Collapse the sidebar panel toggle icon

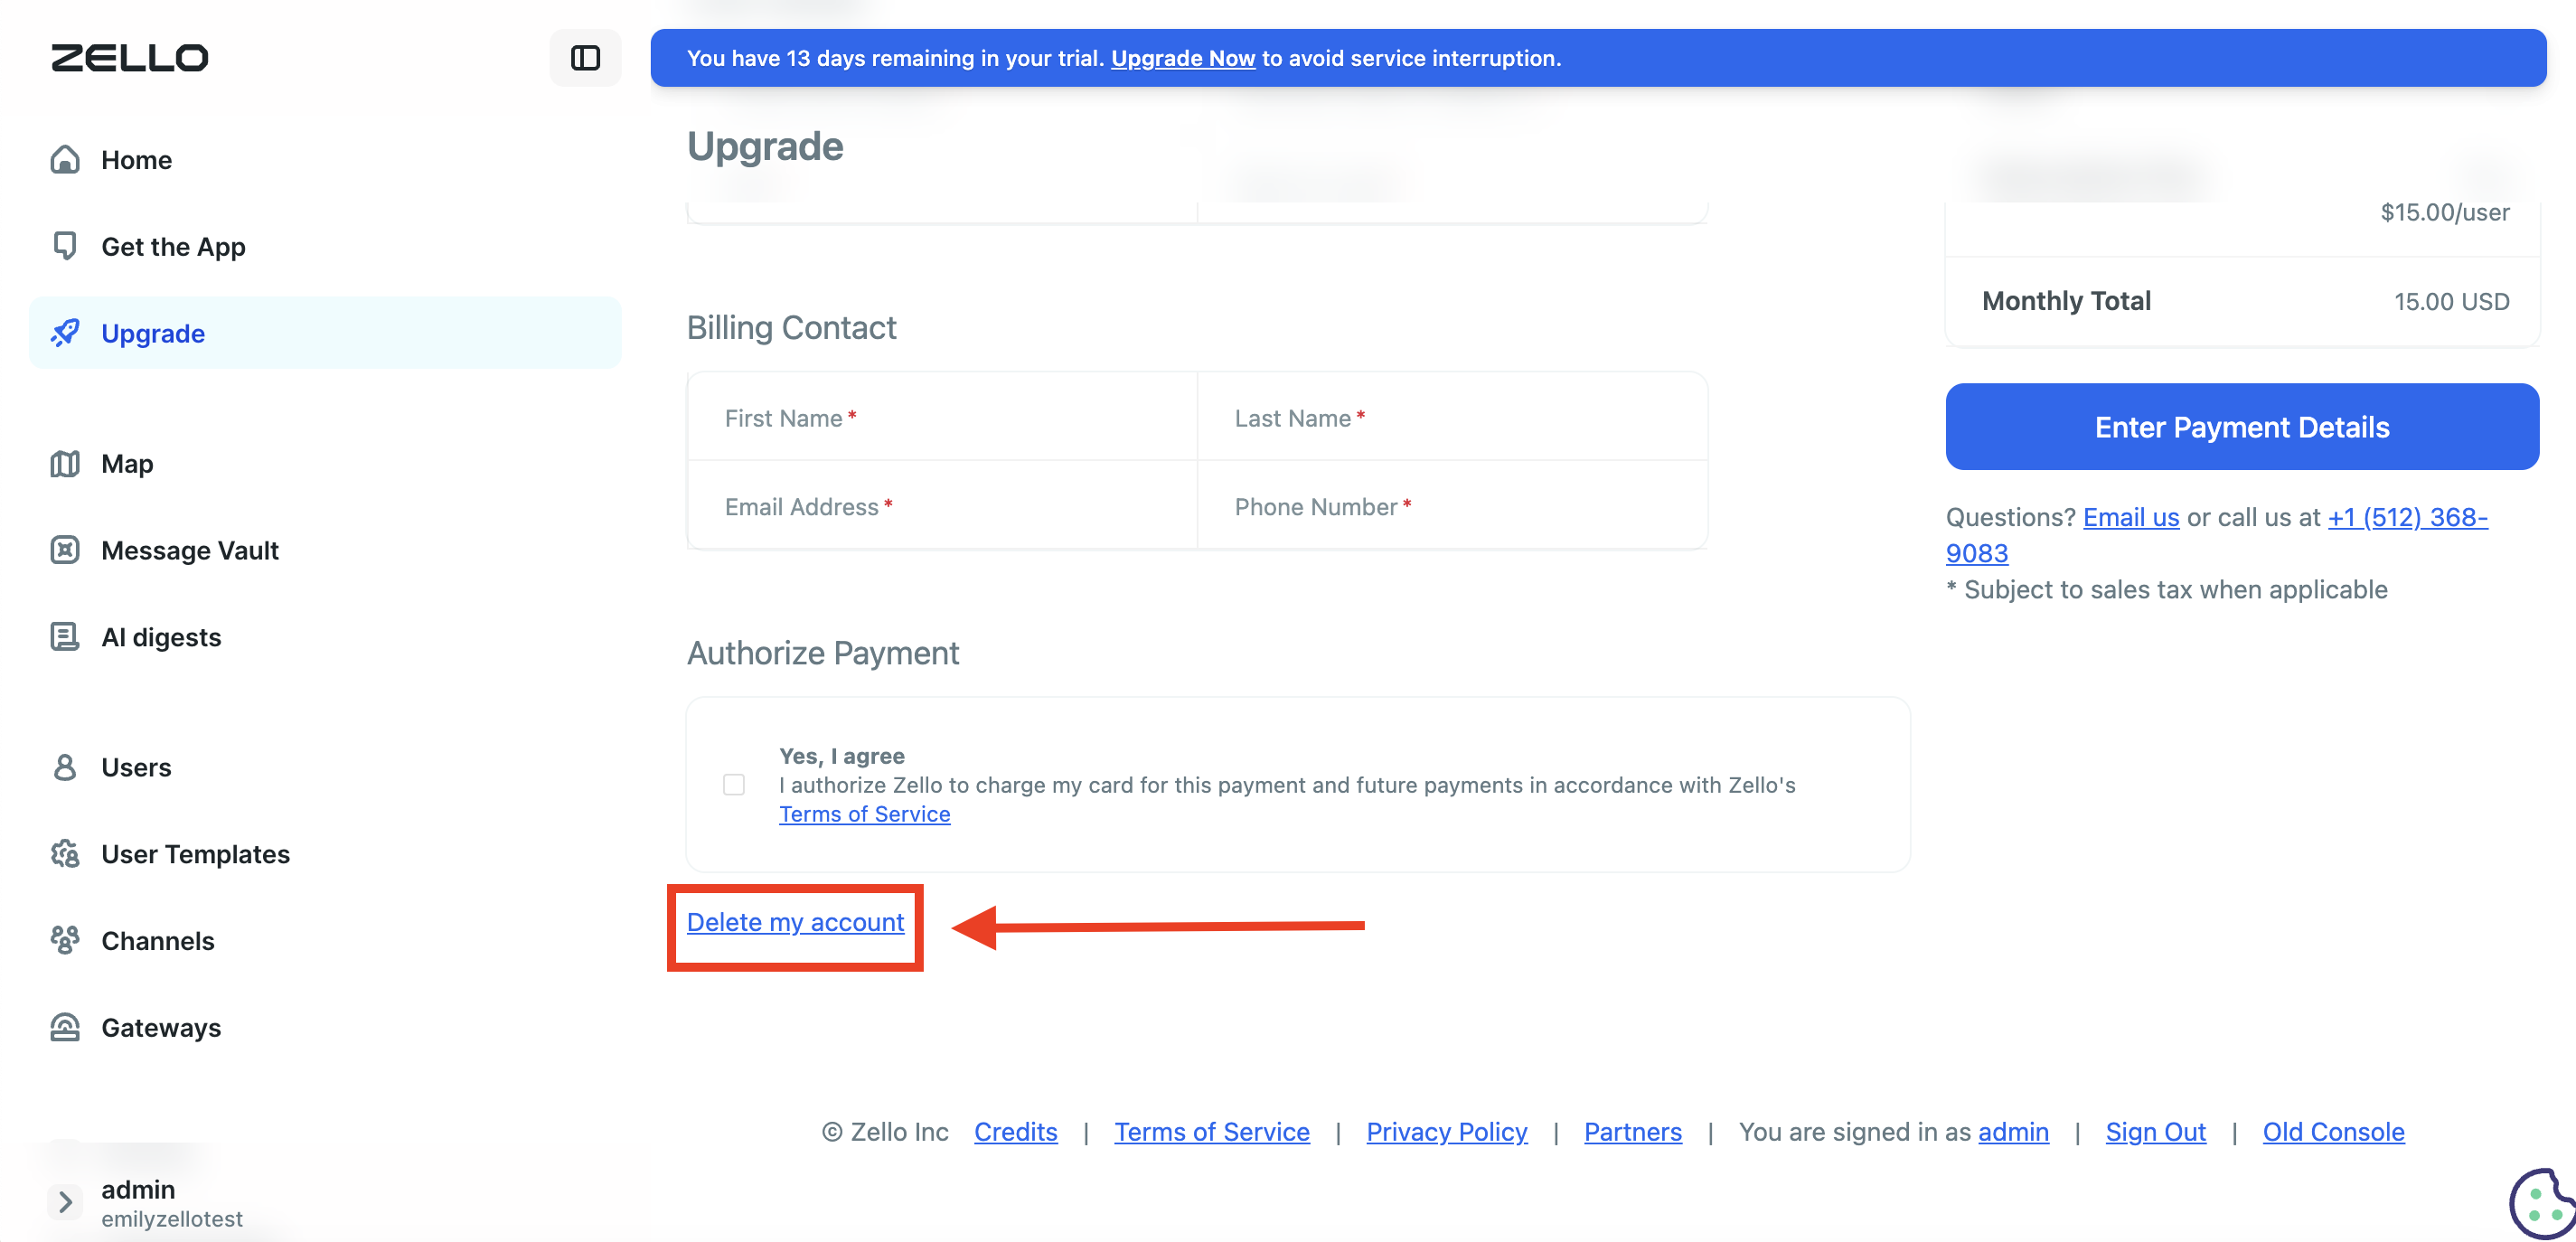point(585,58)
